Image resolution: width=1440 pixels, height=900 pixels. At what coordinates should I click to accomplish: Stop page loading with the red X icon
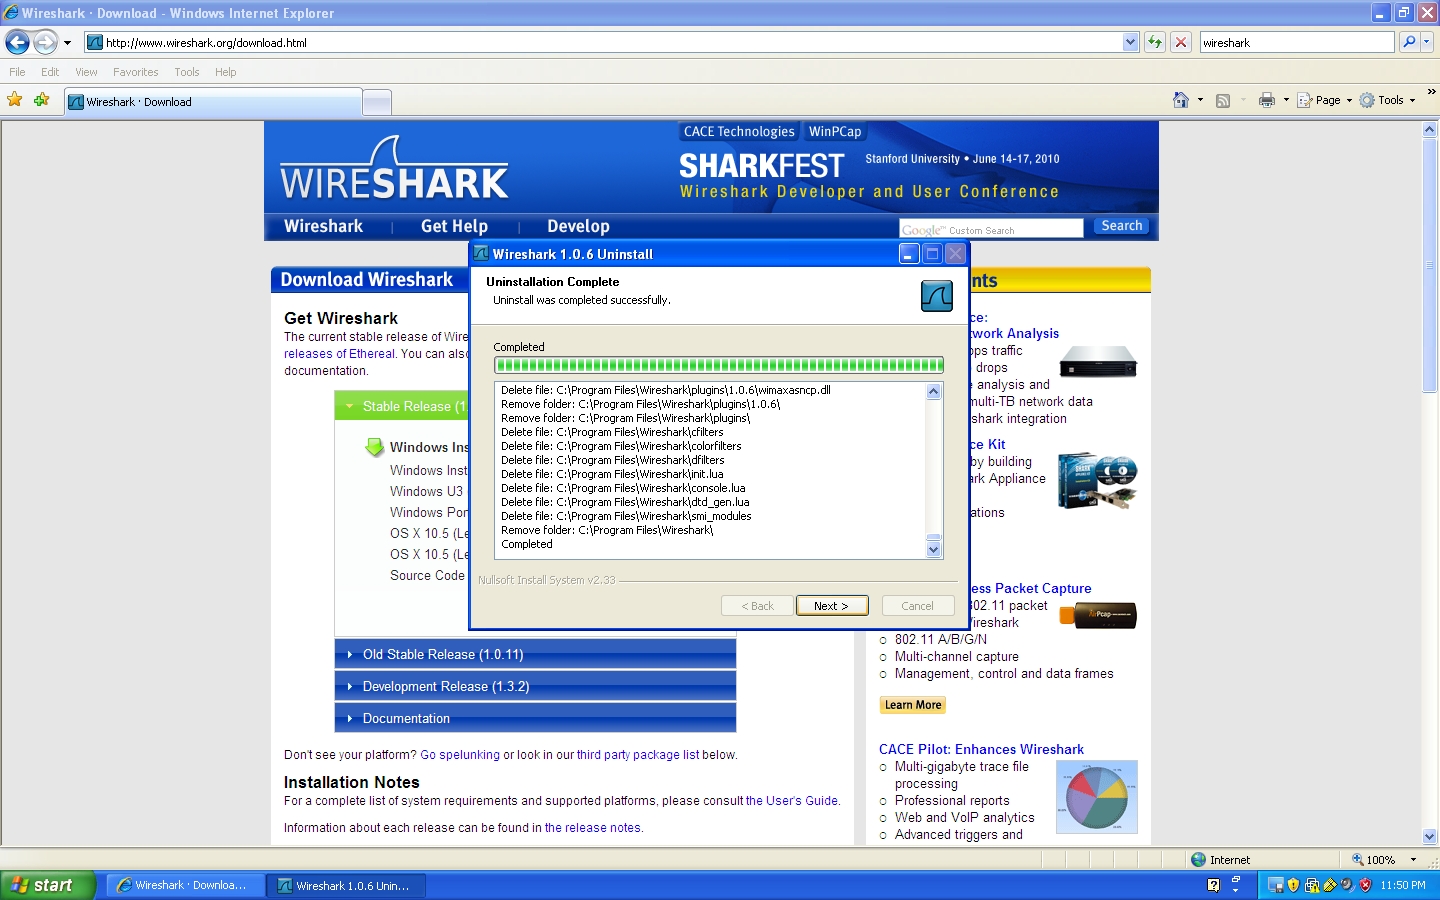point(1181,42)
